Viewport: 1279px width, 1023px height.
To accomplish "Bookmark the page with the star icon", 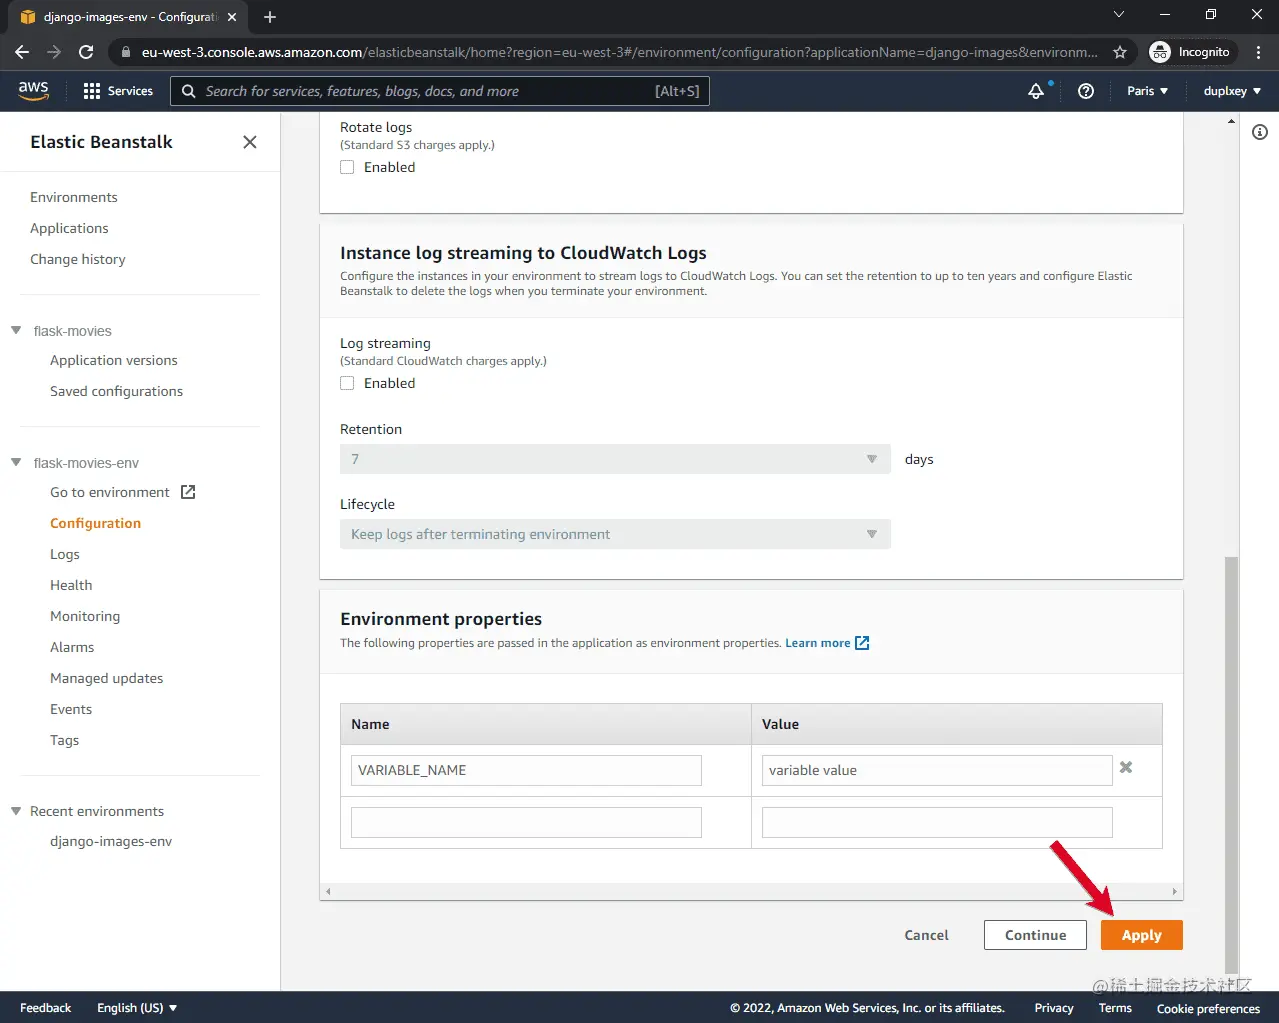I will 1120,51.
